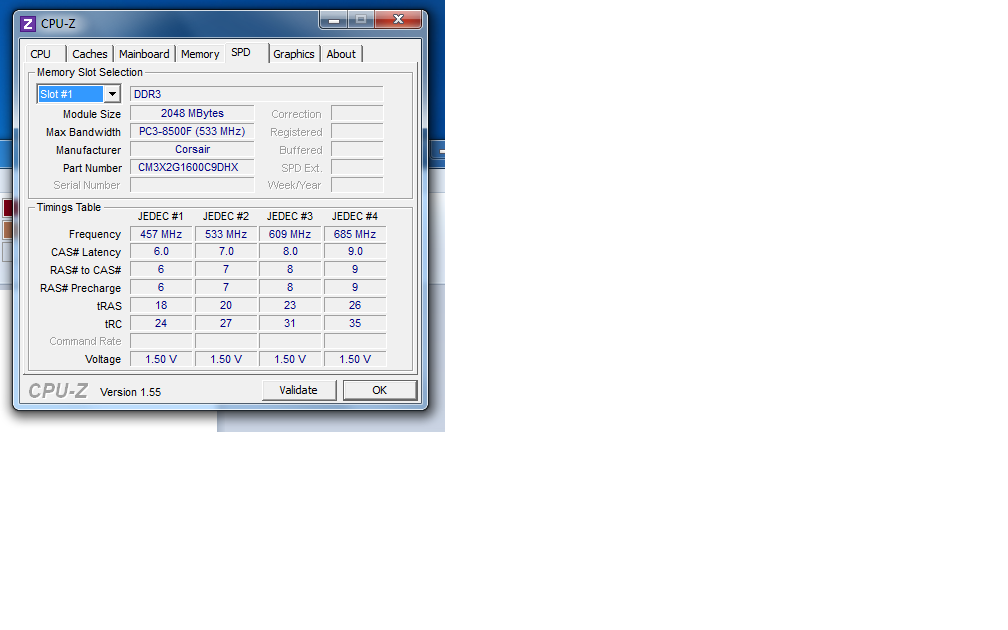The image size is (1008, 630).
Task: Select the 2048 MBytes module size value
Action: [192, 113]
